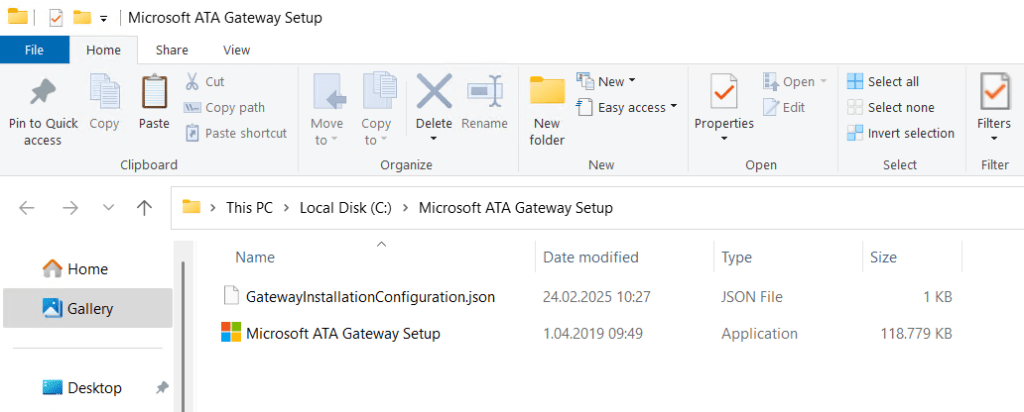The image size is (1024, 412).
Task: Switch to the View ribbon tab
Action: point(236,49)
